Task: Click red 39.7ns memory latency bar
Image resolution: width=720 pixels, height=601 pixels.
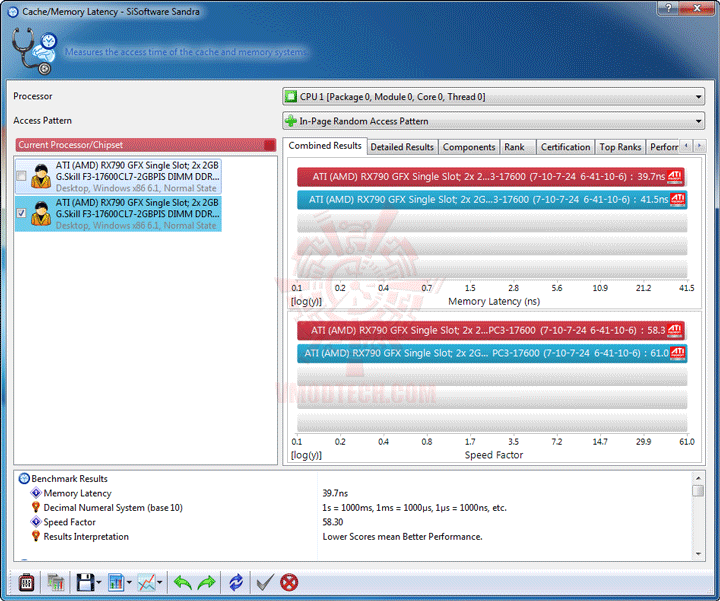Action: tap(490, 176)
